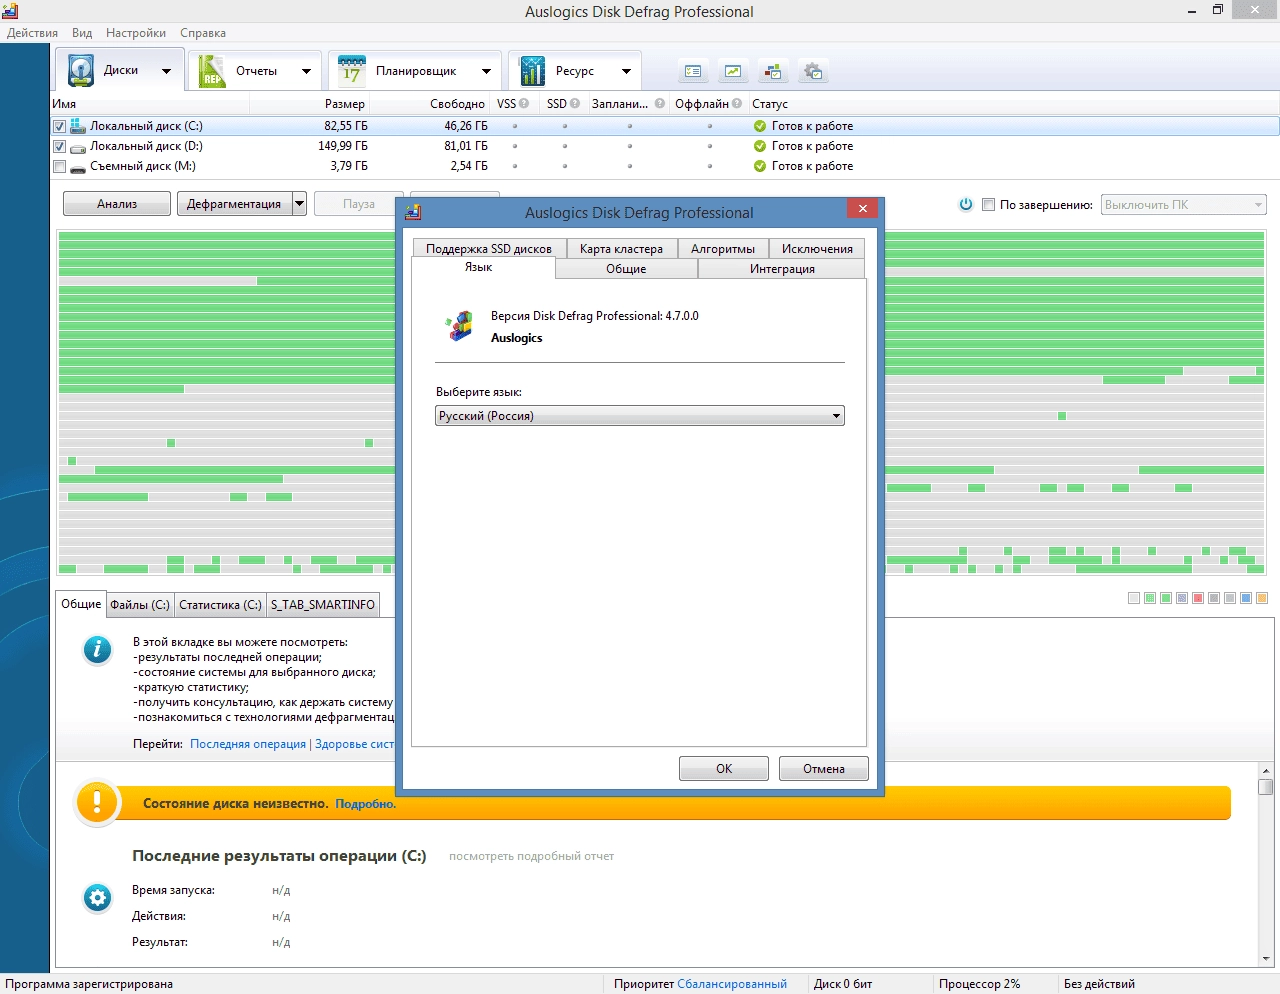Click the yellow warning exclamation icon
The width and height of the screenshot is (1280, 994).
point(97,802)
